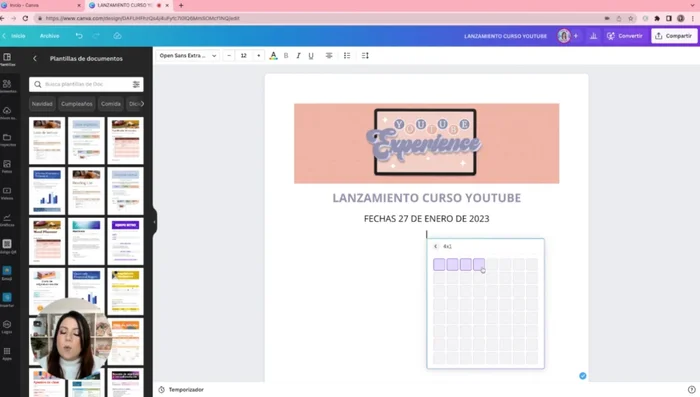The image size is (700, 397).
Task: Click the FECHAS 27 DE ENERO DE 2023 text
Action: 426,219
